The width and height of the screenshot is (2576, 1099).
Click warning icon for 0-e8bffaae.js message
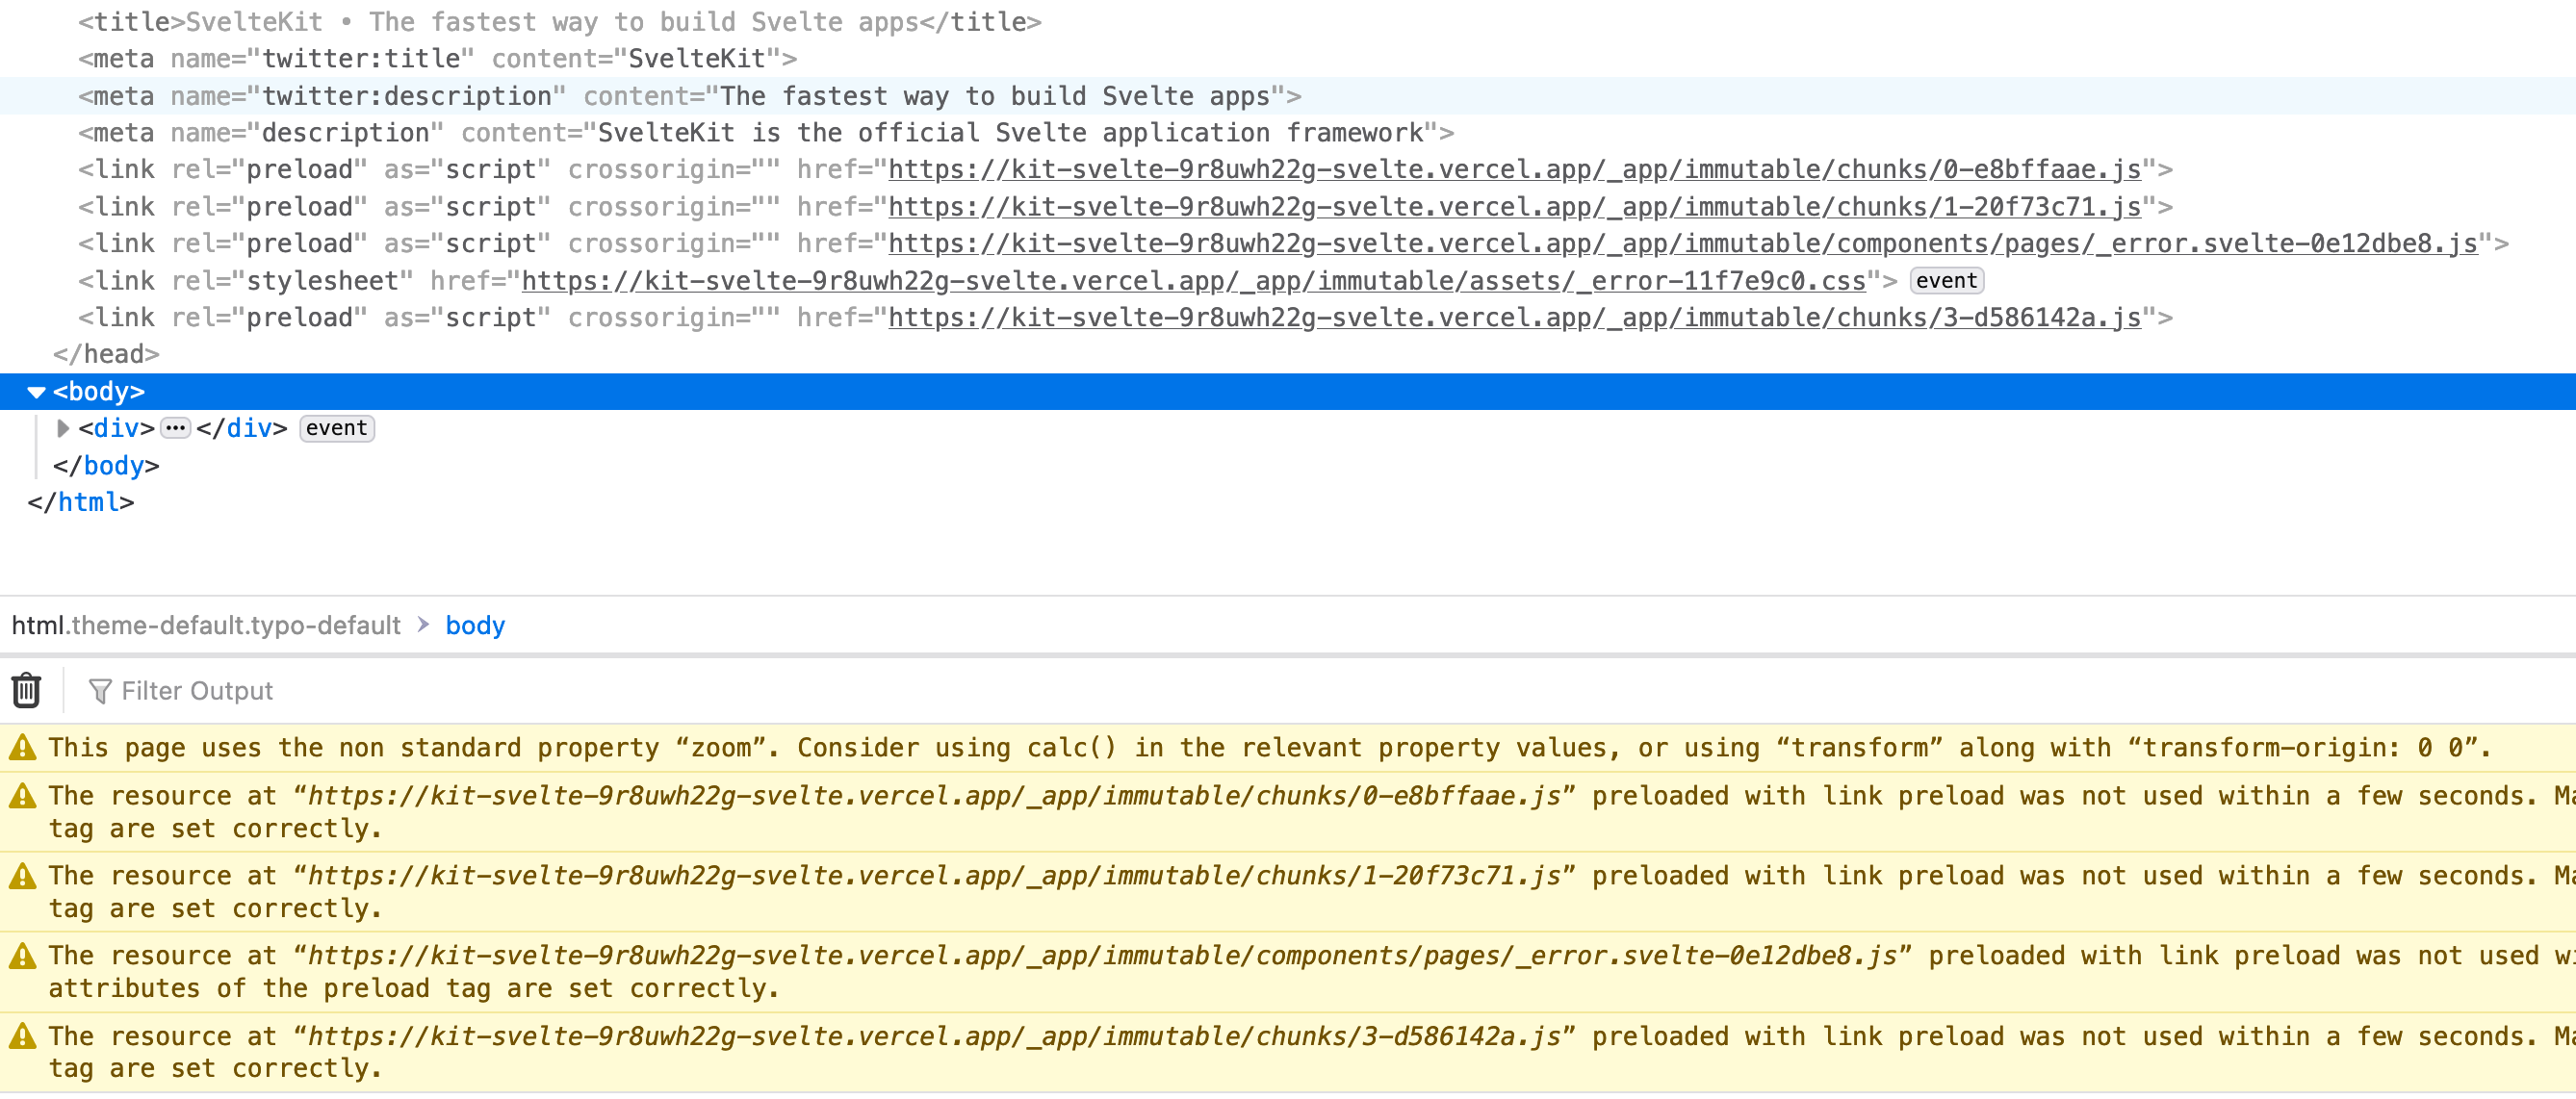click(x=22, y=796)
